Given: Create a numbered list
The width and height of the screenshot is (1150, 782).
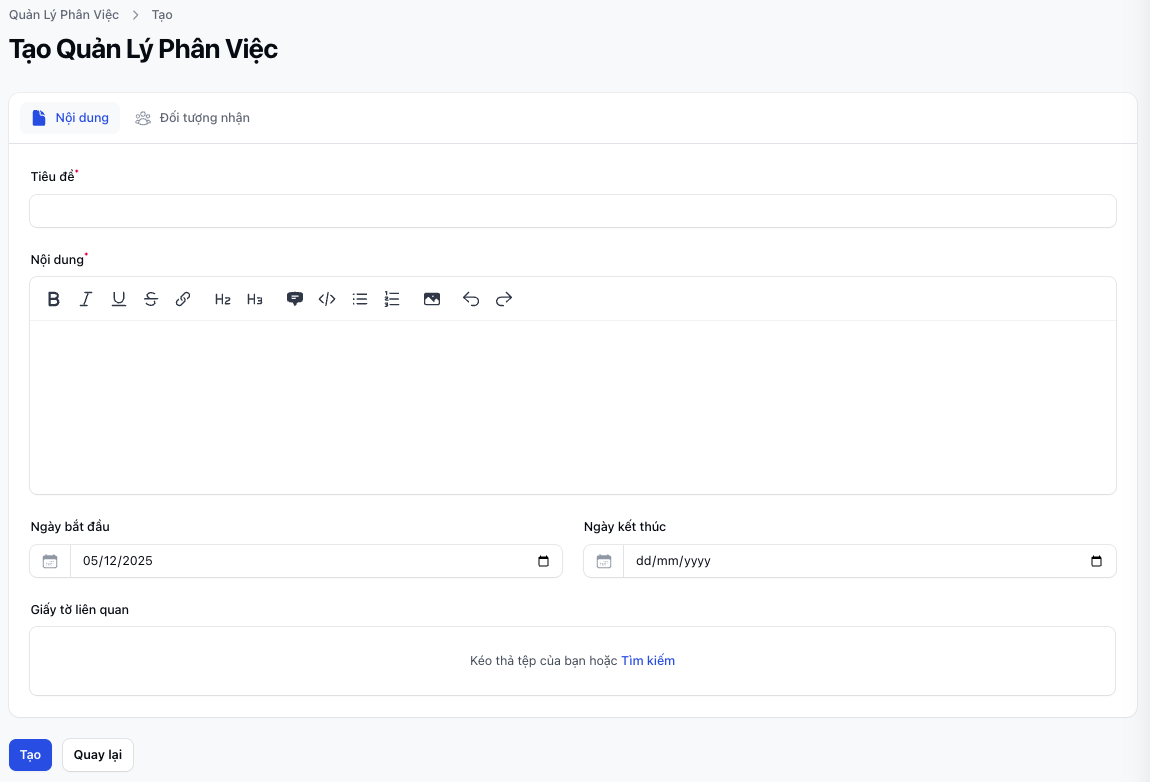Looking at the screenshot, I should (x=392, y=299).
